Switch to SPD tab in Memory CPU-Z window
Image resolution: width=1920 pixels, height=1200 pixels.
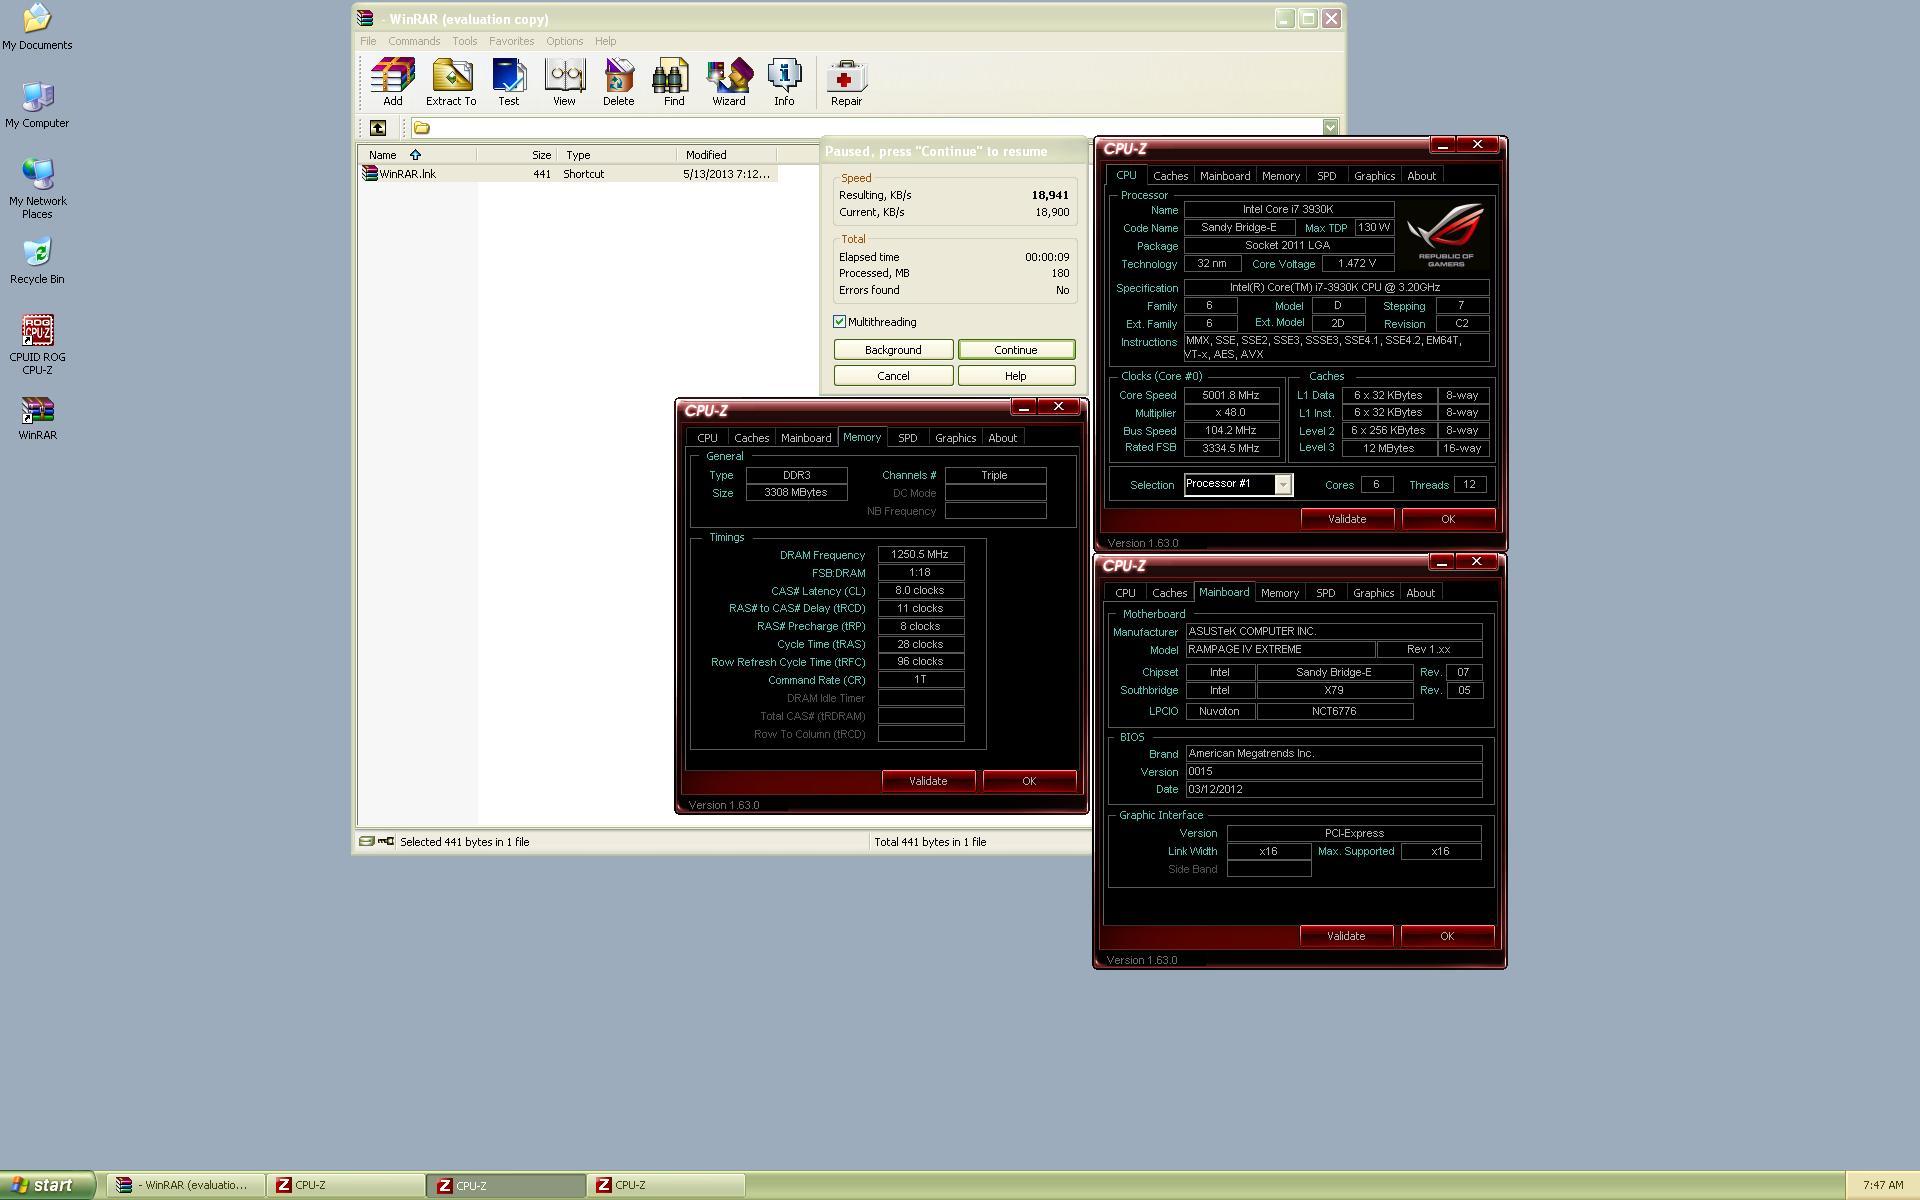907,438
